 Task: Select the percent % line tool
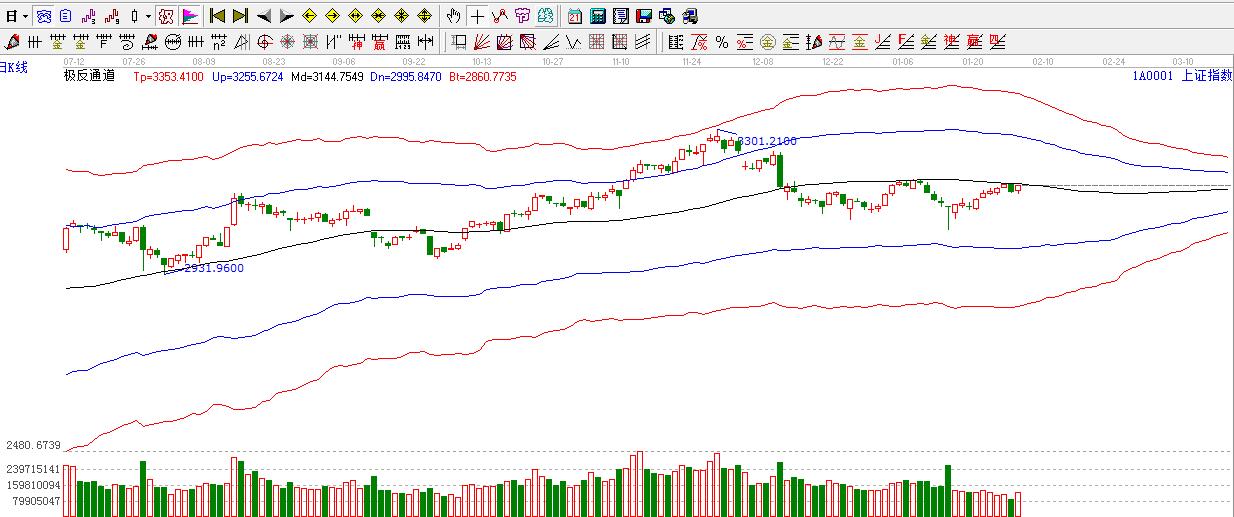(721, 42)
